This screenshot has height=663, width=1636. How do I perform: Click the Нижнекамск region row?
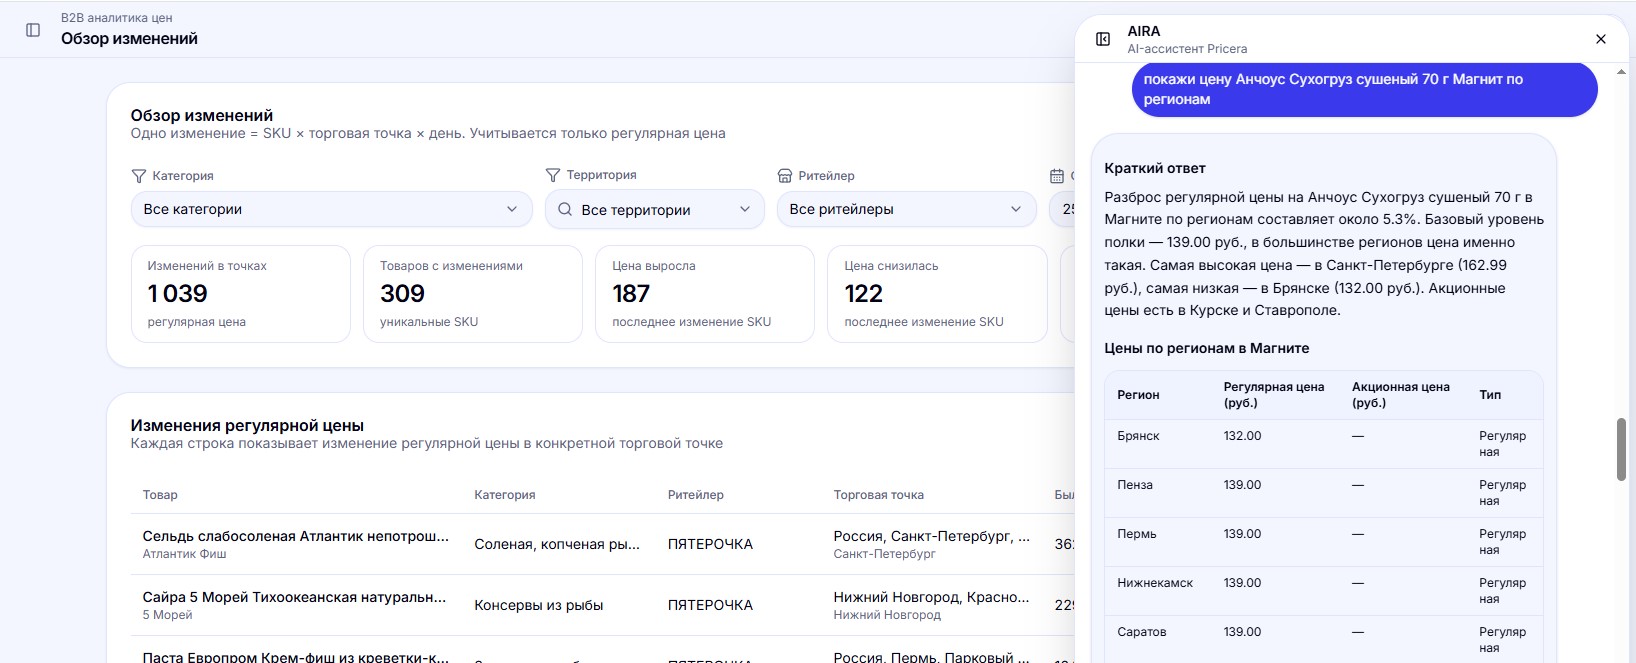[x=1323, y=591]
